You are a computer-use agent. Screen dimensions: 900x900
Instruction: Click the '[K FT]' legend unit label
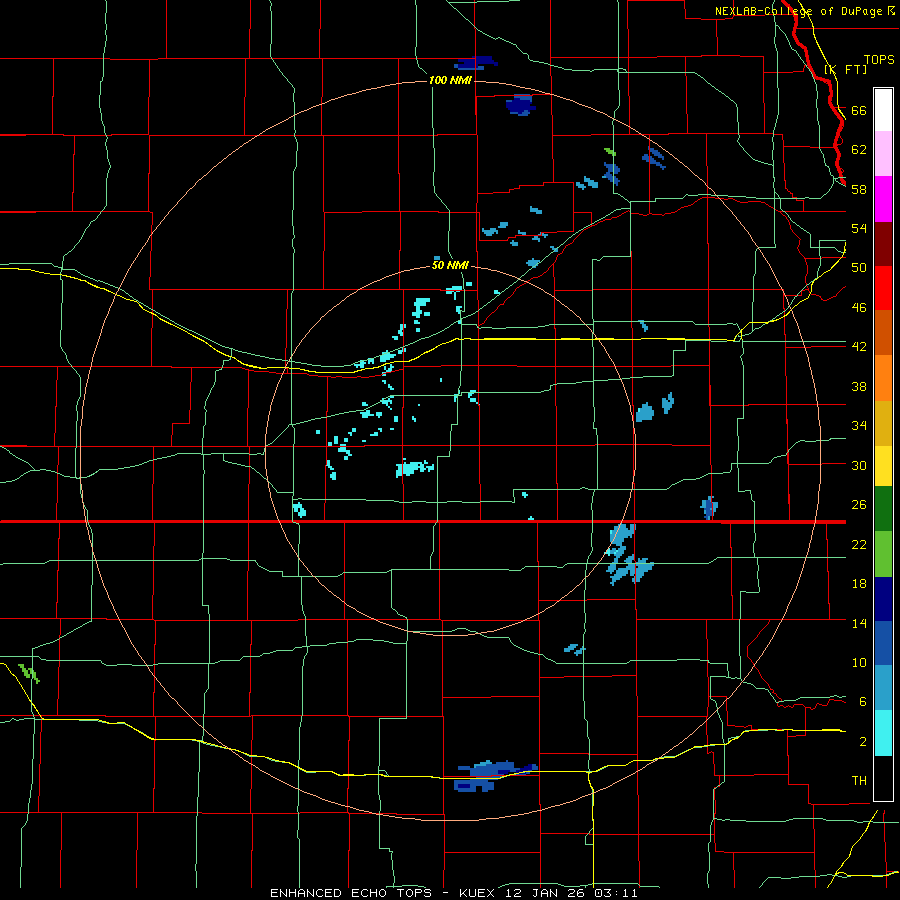coord(845,69)
